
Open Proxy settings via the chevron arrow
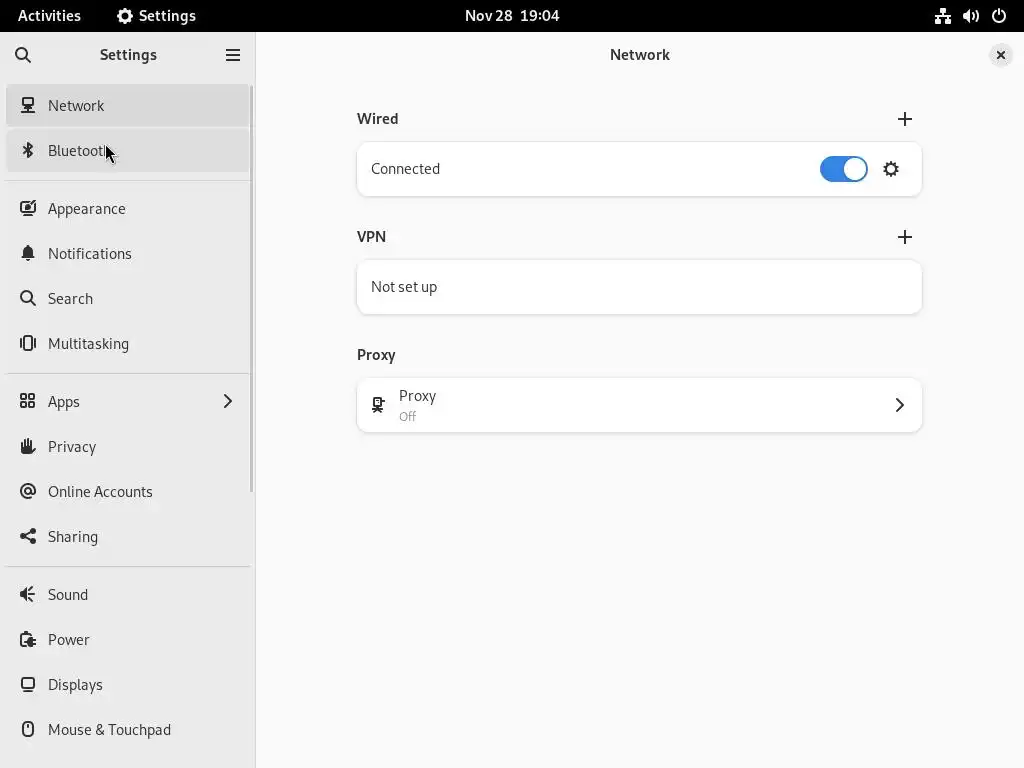(x=899, y=405)
